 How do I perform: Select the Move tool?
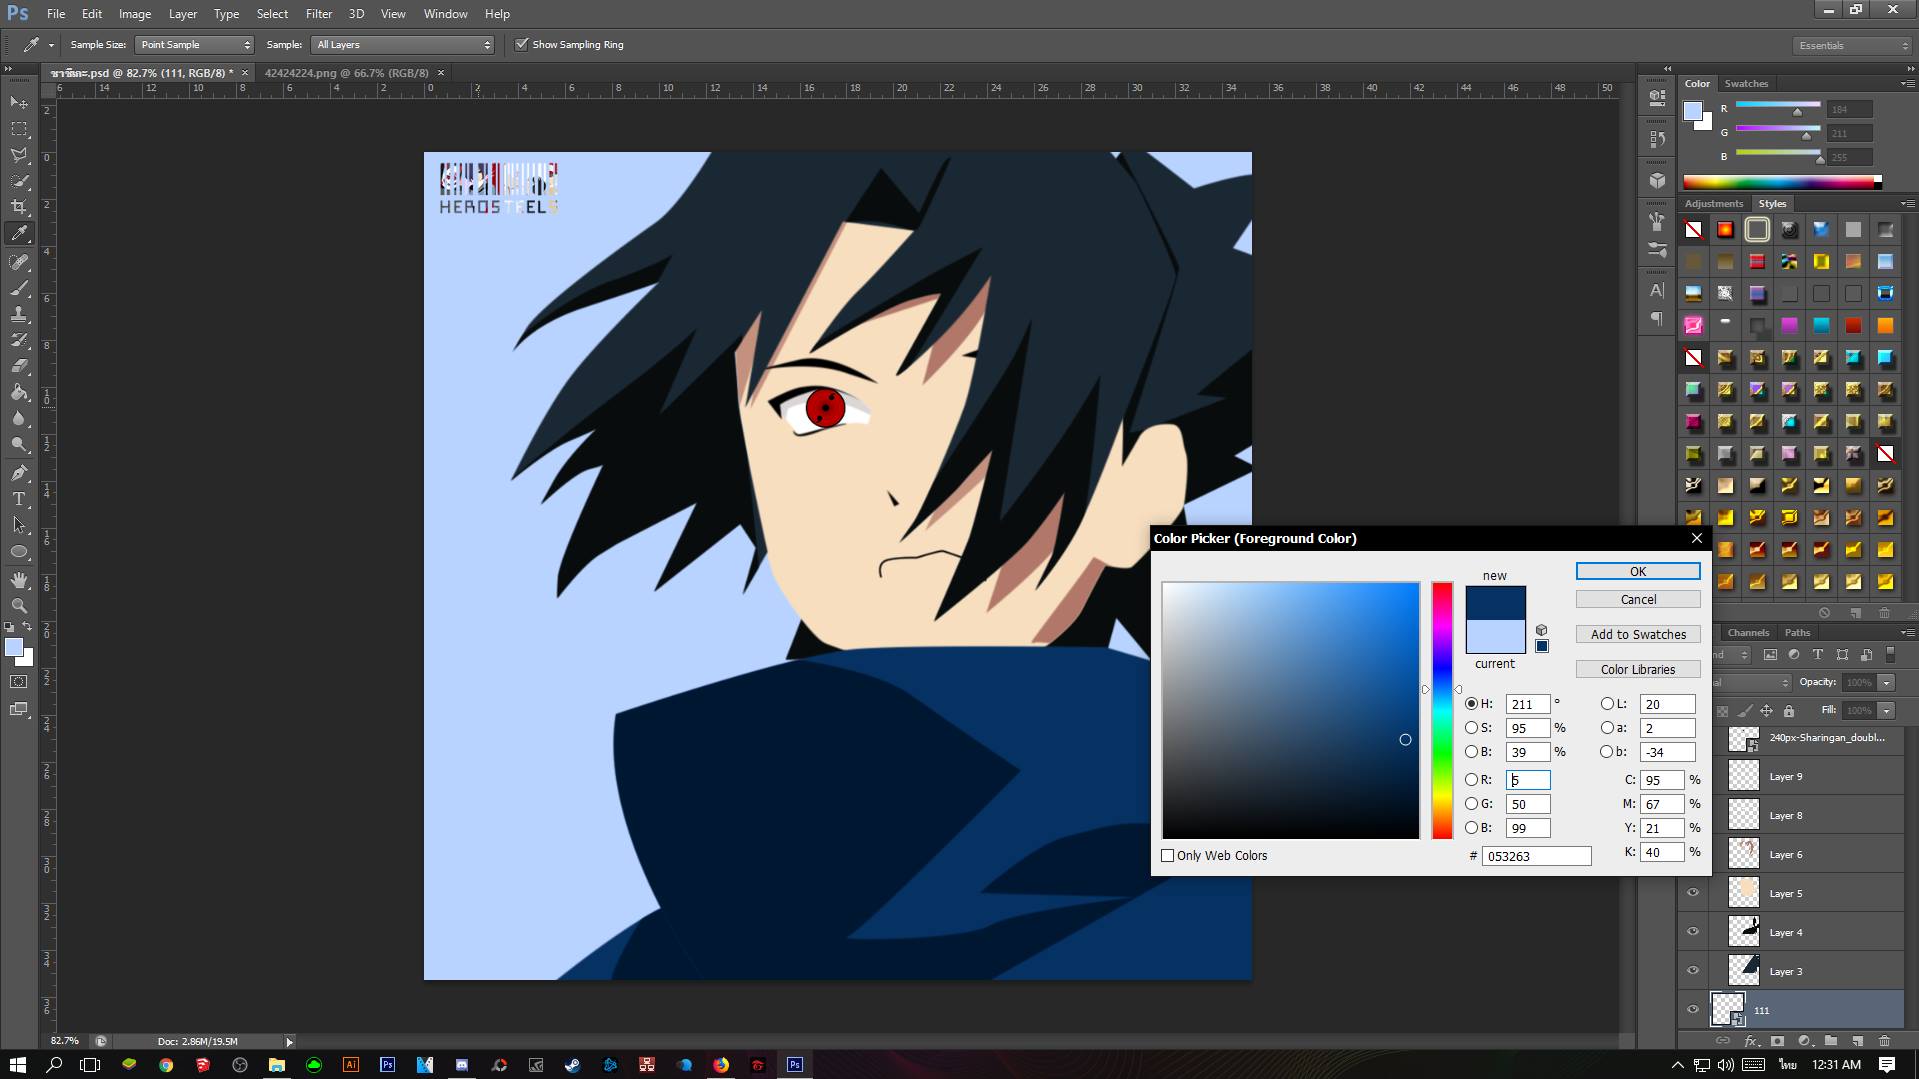coord(19,103)
